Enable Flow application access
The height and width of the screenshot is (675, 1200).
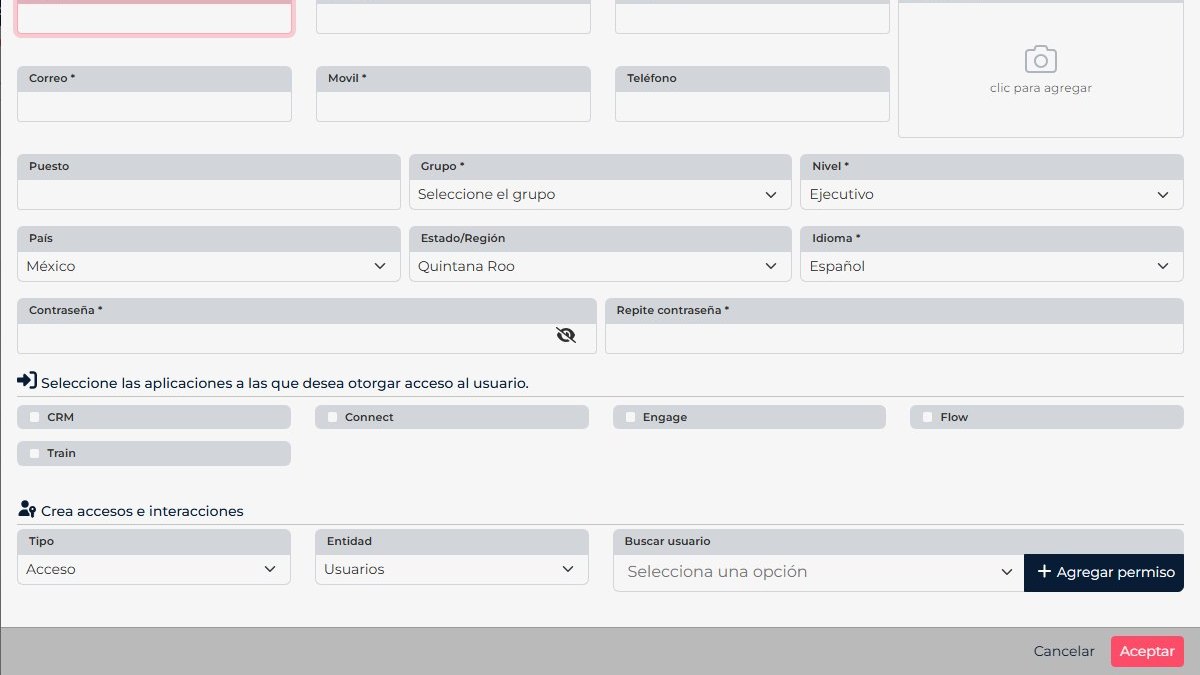pyautogui.click(x=928, y=417)
